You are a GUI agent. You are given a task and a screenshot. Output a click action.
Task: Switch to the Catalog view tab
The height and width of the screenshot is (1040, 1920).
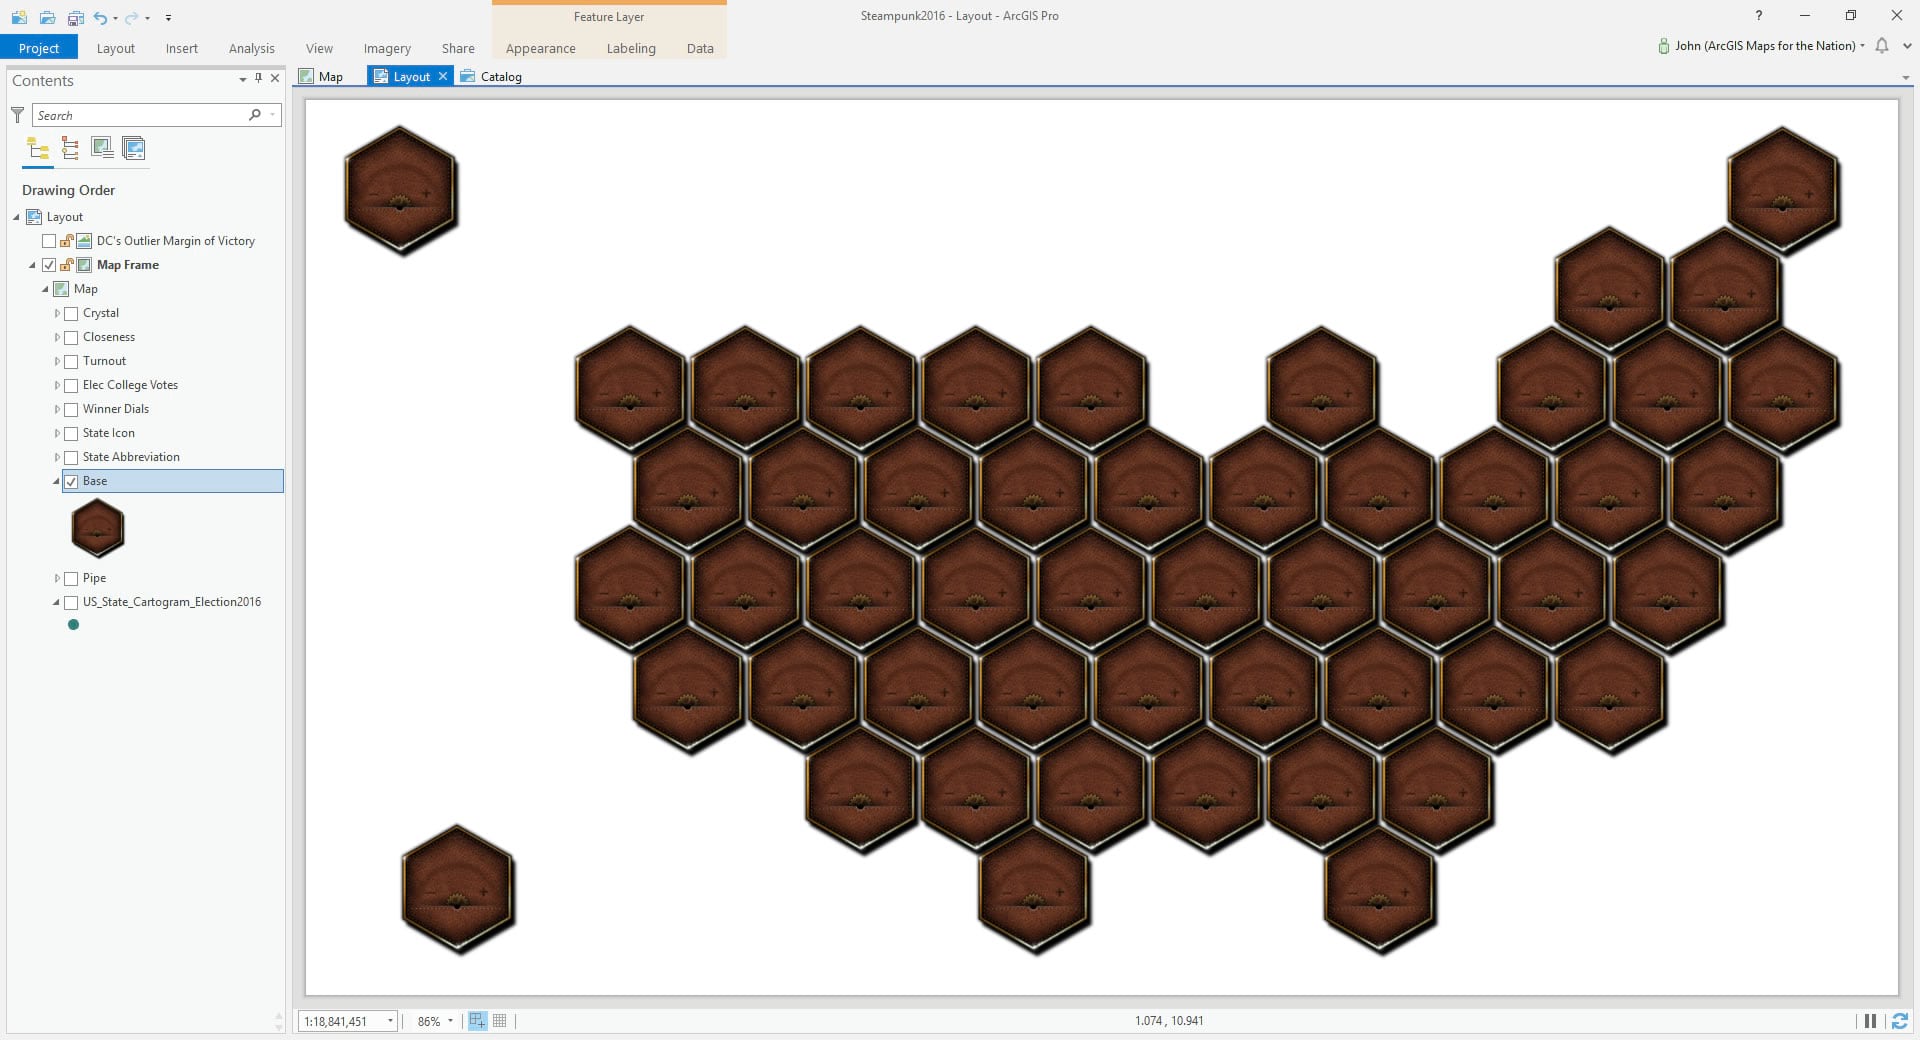click(x=491, y=77)
